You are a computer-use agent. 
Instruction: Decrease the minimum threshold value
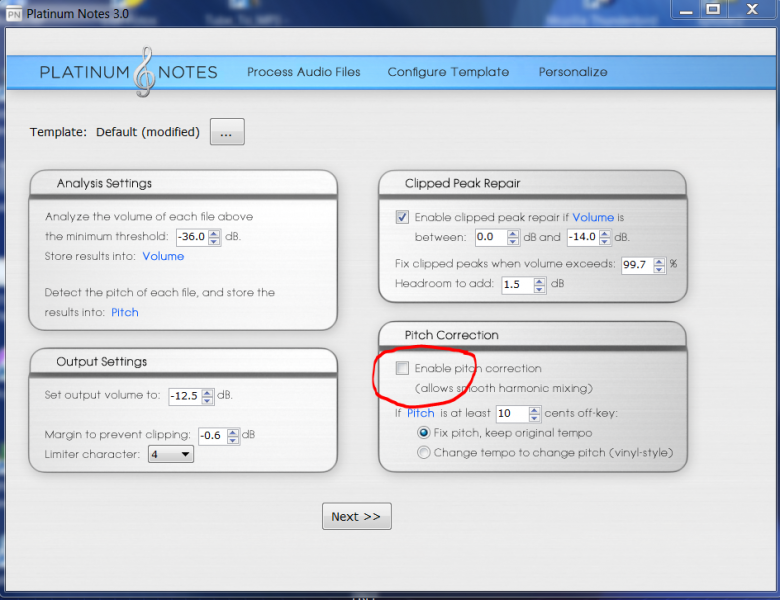tap(214, 241)
